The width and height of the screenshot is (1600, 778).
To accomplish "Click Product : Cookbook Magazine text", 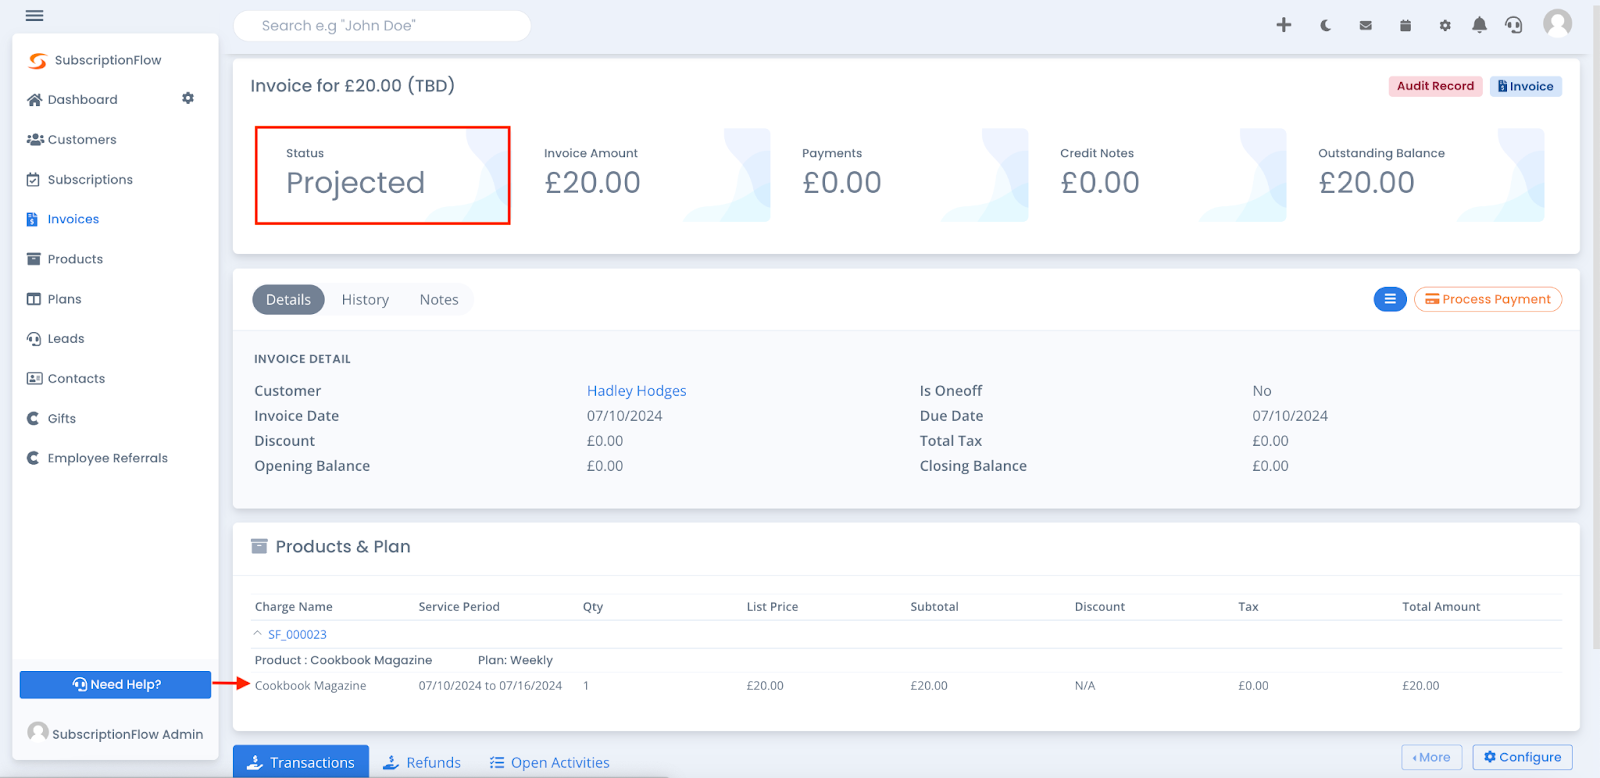I will pos(343,660).
